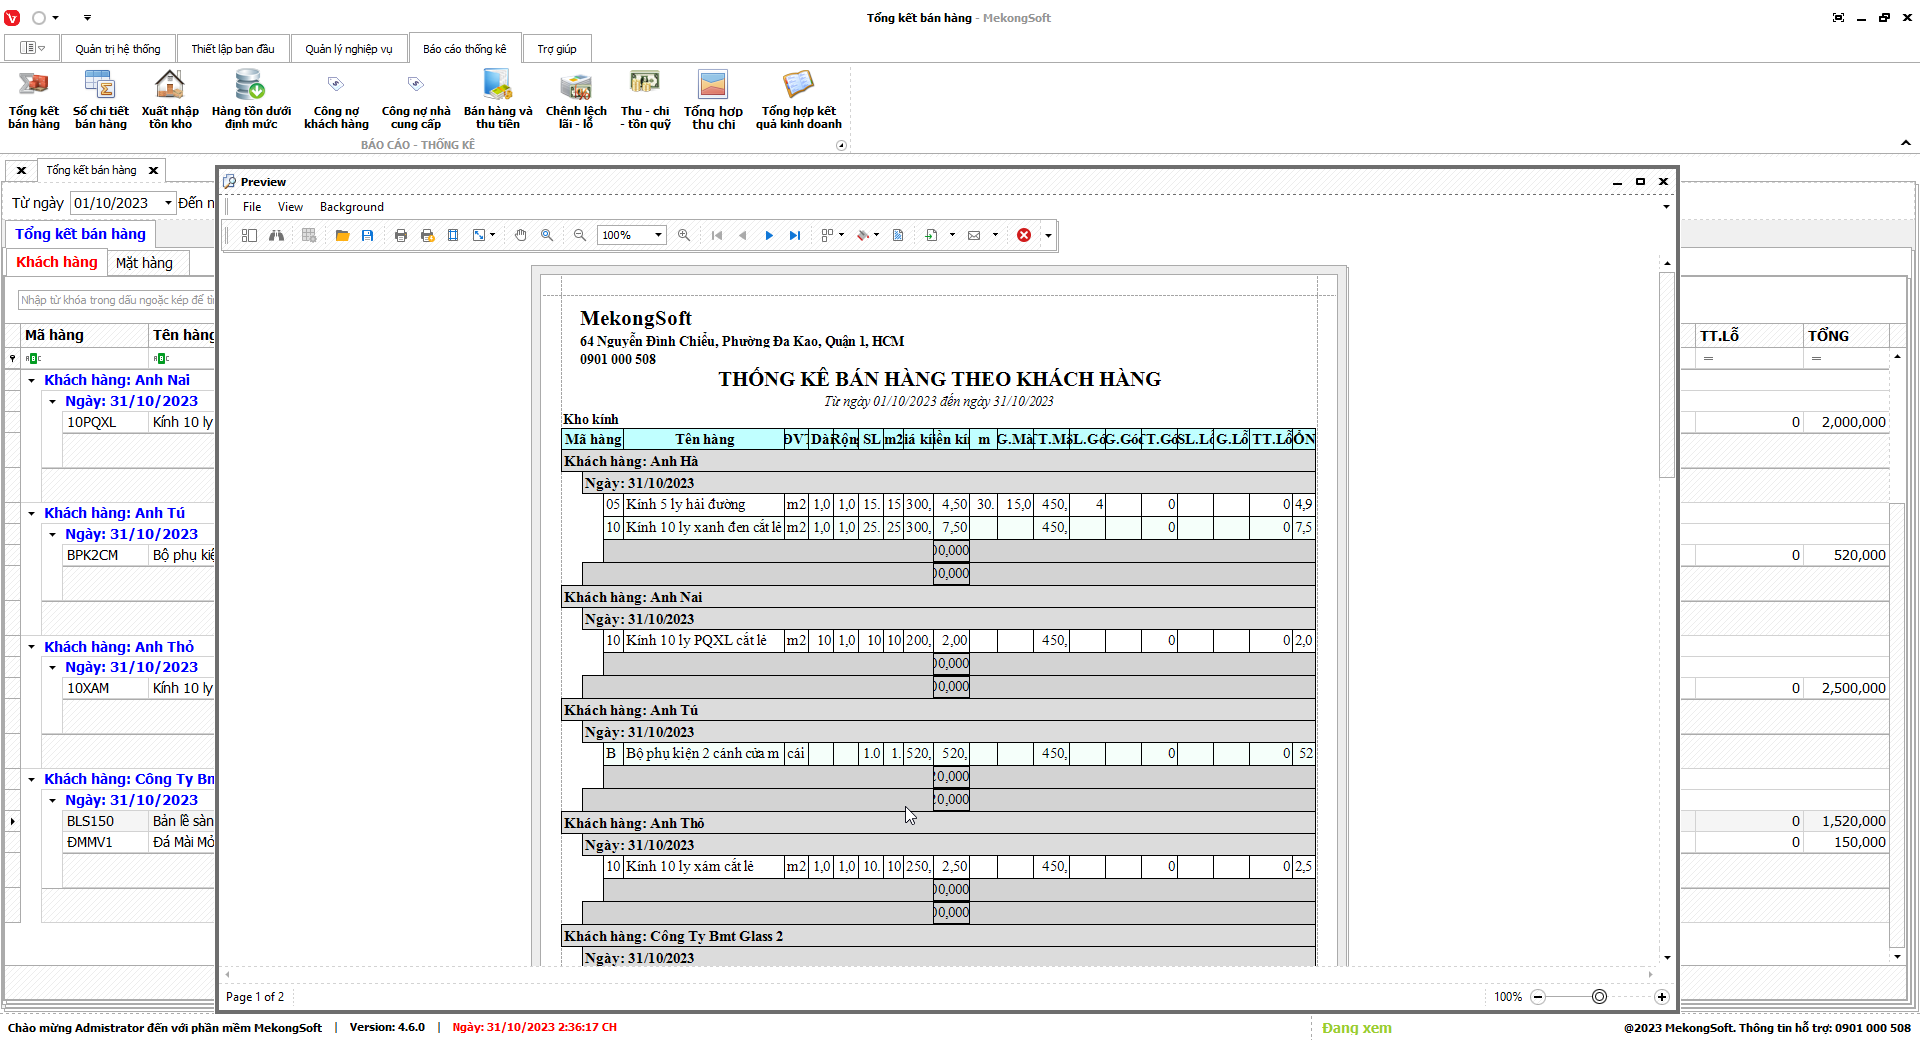
Task: Click the Zoom In icon beside 100%
Action: [x=684, y=235]
